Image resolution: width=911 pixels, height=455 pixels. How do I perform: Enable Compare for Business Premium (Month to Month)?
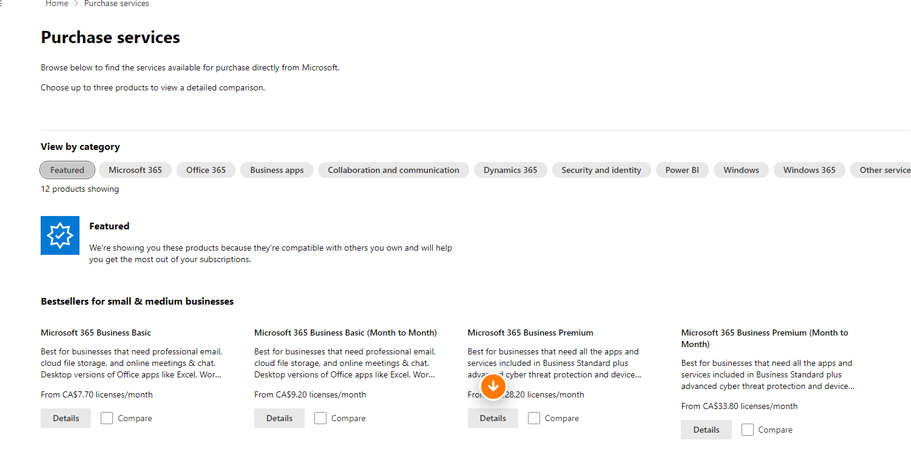748,430
